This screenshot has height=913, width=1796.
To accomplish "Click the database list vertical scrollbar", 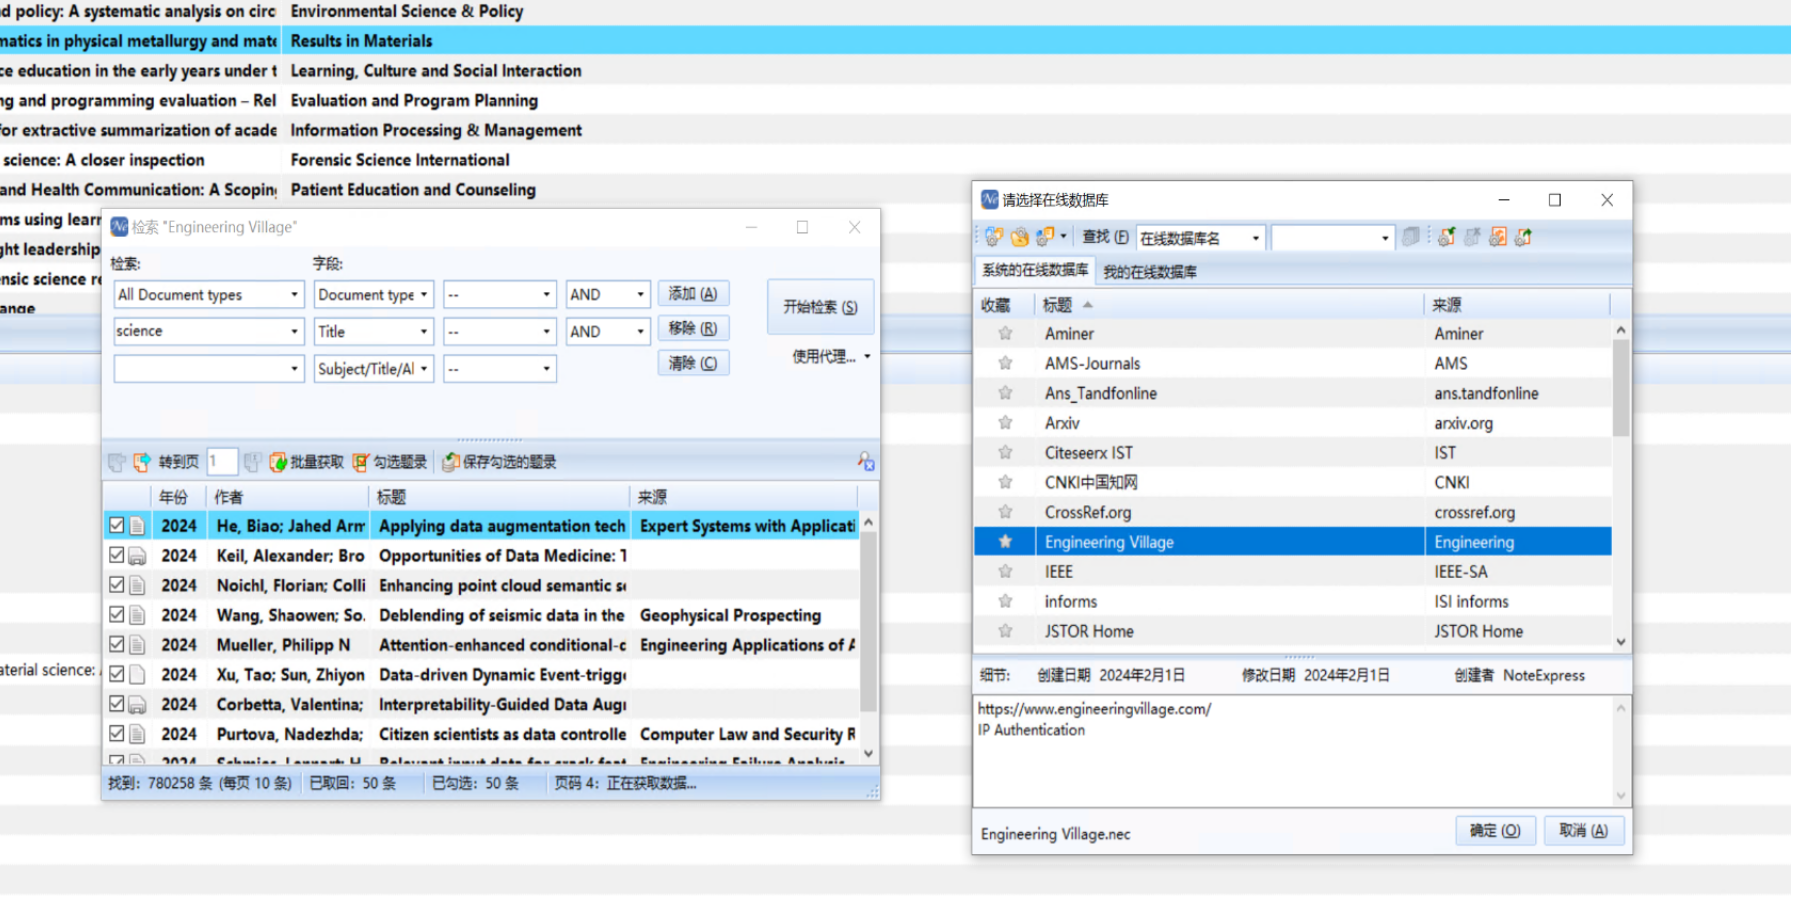I will click(1621, 388).
